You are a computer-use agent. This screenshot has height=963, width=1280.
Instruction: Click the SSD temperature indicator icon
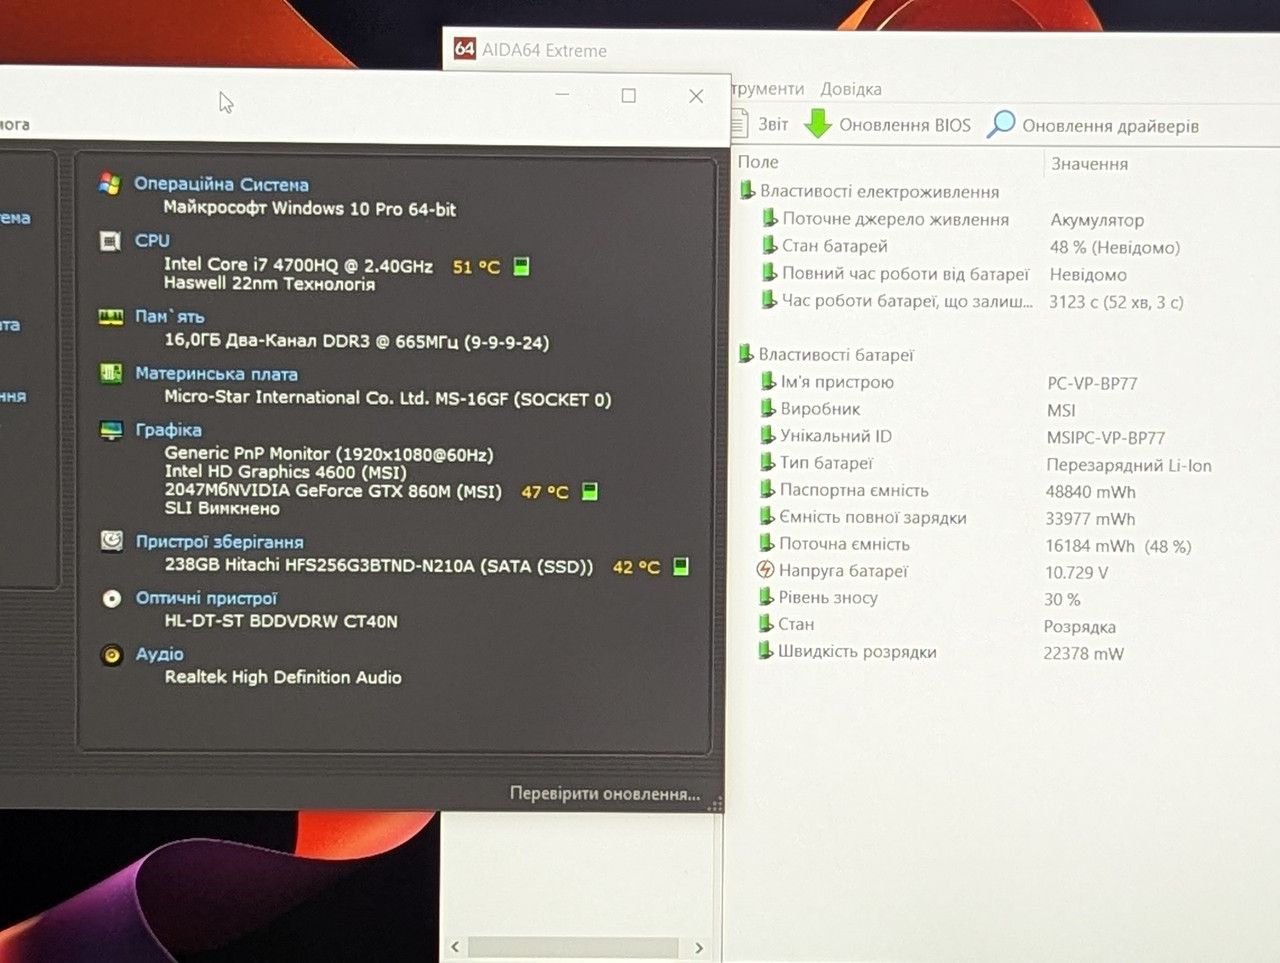681,567
